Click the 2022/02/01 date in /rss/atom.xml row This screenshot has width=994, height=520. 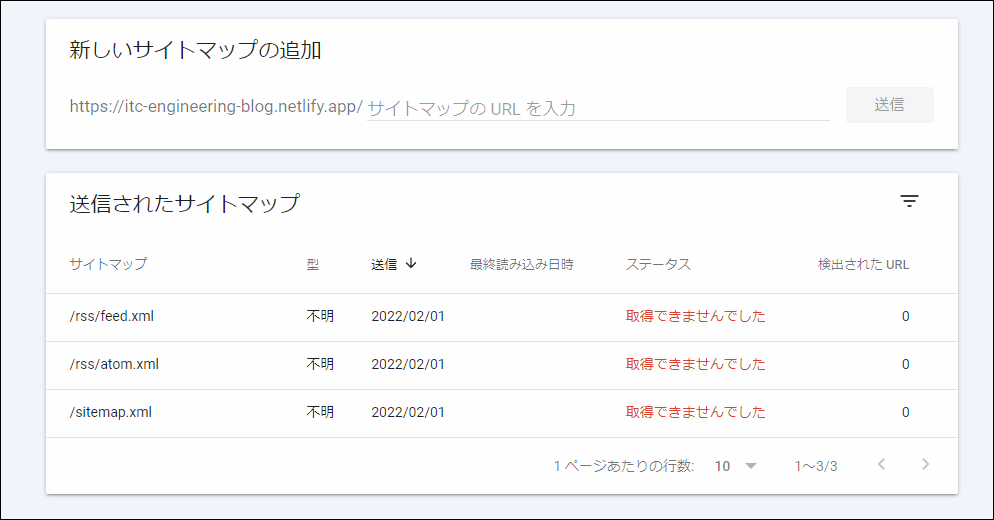pos(408,365)
